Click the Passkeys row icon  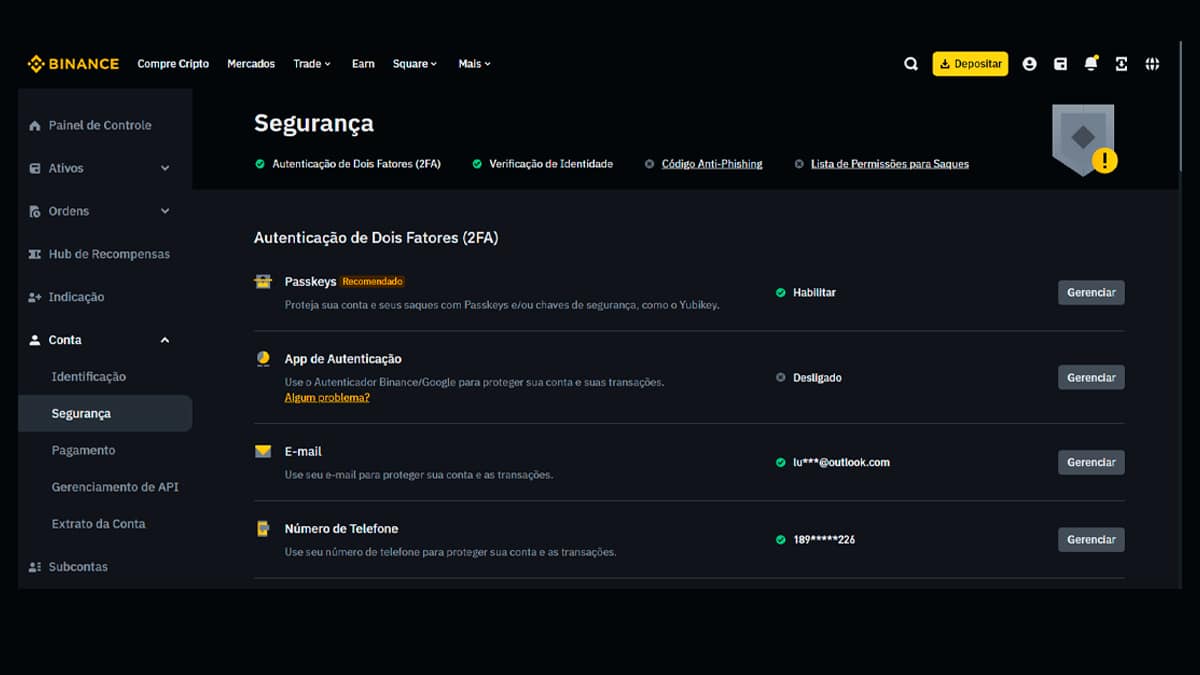pyautogui.click(x=263, y=282)
